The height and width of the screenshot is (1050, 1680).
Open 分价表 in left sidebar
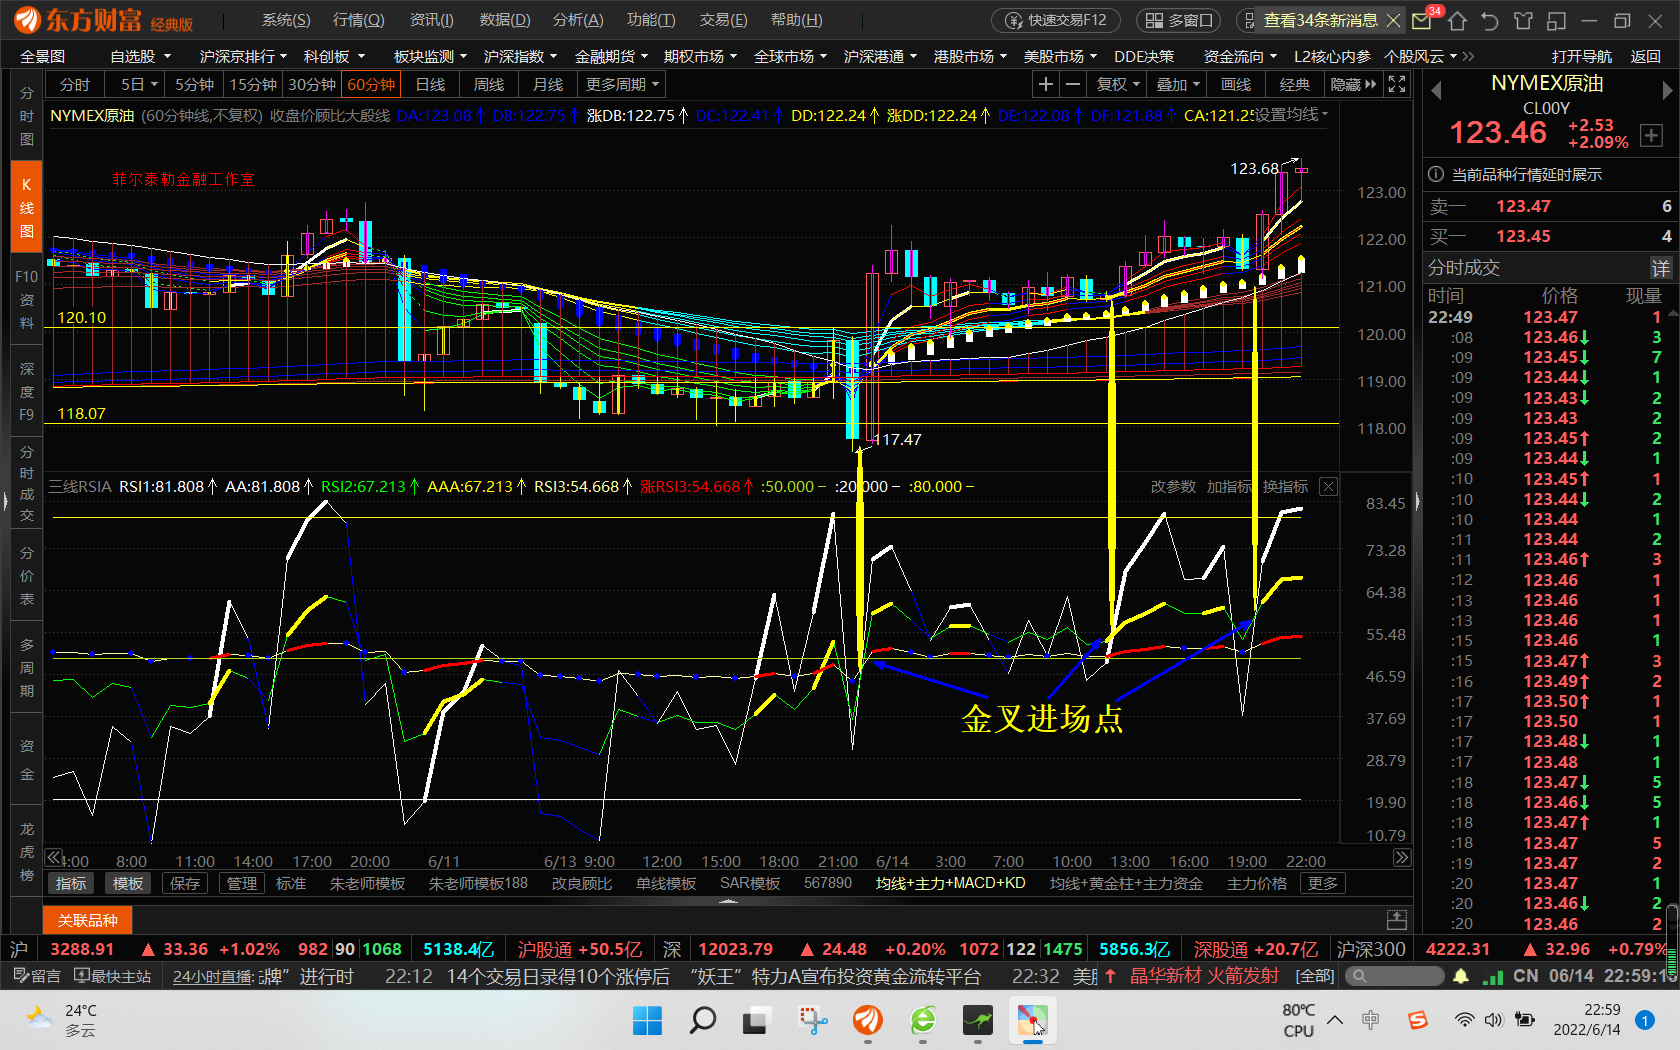pos(27,576)
